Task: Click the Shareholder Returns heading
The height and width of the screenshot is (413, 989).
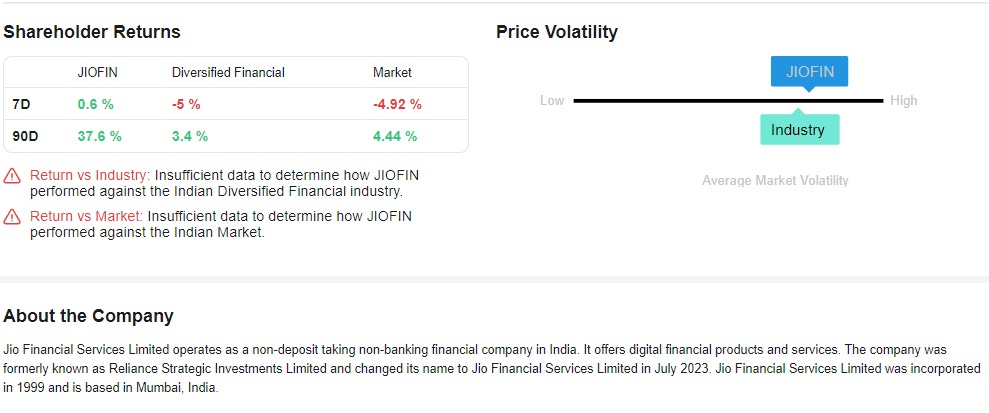Action: tap(92, 32)
